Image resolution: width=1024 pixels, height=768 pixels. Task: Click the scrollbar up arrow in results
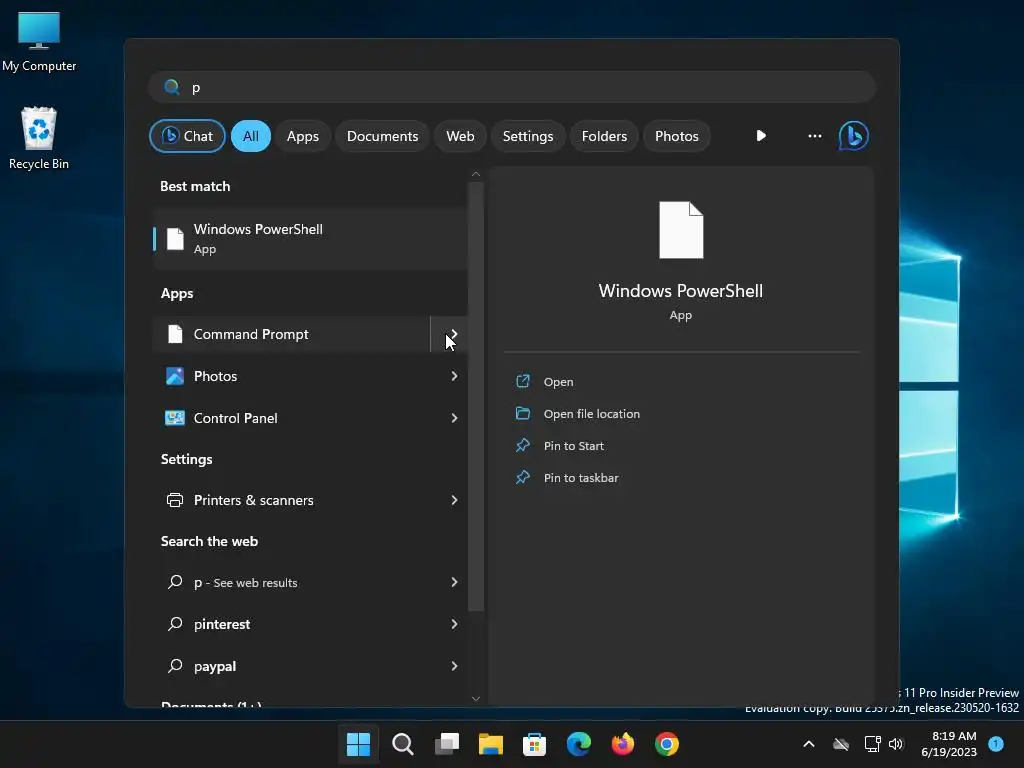point(476,174)
